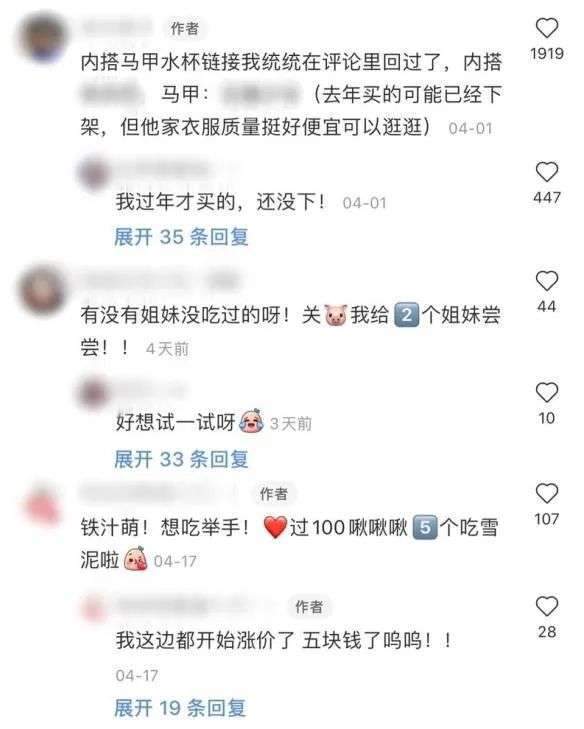Like the reply with 28 likes

pos(547,606)
